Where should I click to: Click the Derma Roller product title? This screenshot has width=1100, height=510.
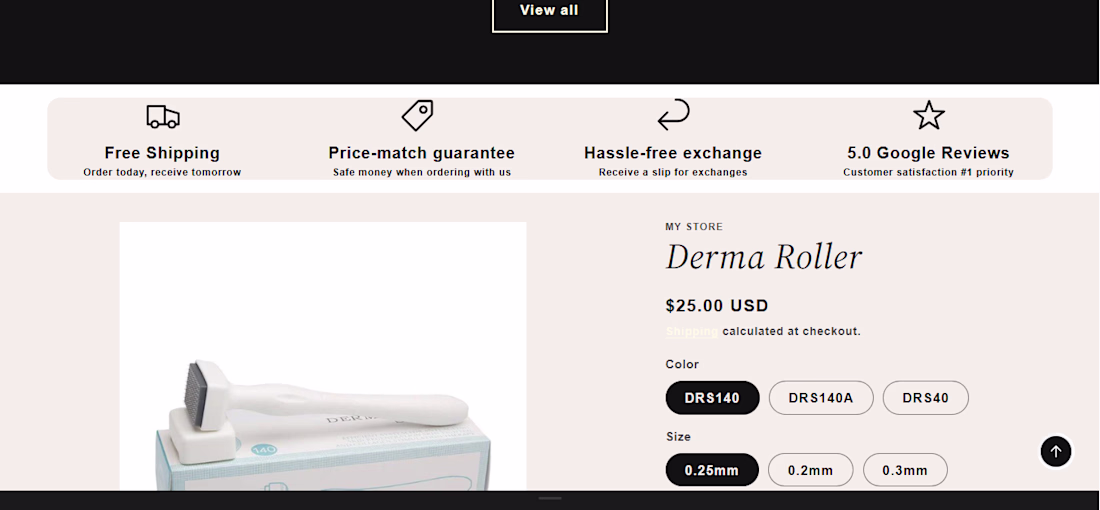763,258
